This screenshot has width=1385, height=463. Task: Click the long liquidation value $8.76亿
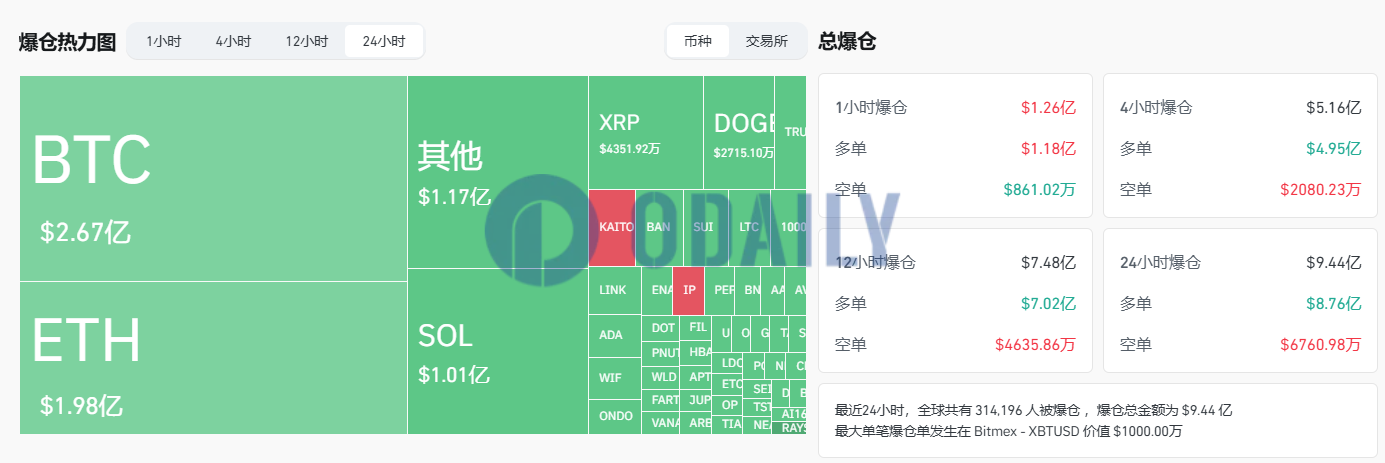(x=1334, y=303)
